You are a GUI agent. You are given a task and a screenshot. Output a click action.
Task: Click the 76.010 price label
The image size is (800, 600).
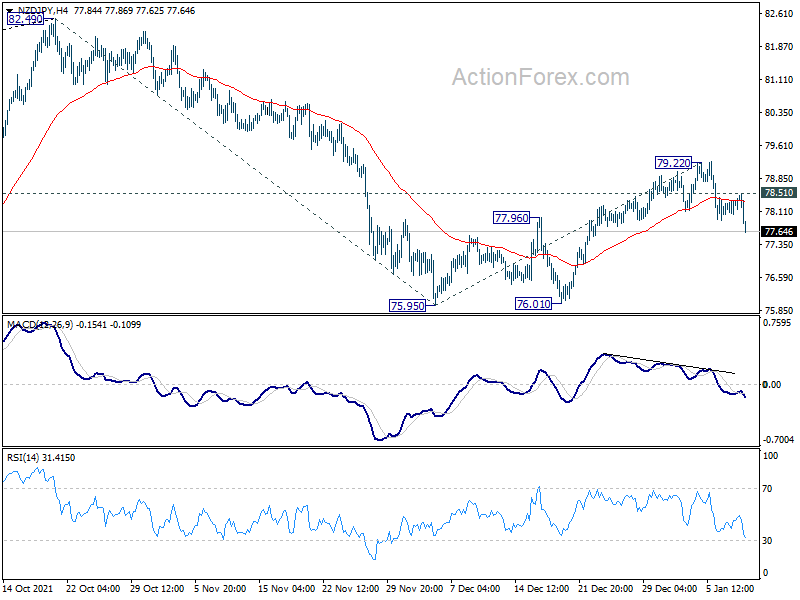pyautogui.click(x=534, y=304)
